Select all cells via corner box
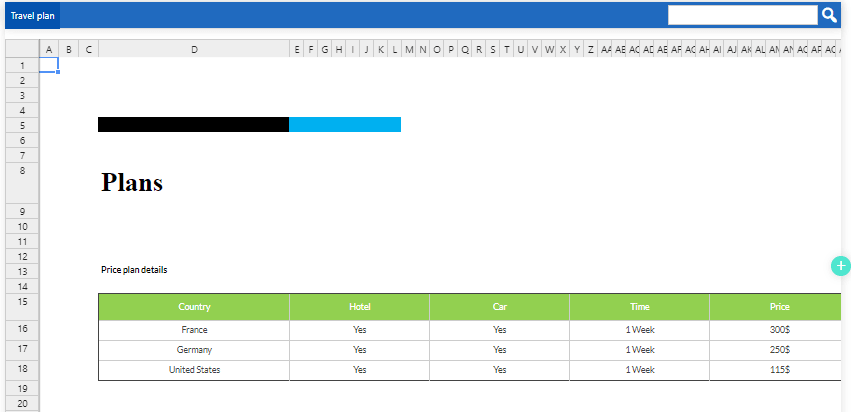This screenshot has height=412, width=851. click(21, 49)
